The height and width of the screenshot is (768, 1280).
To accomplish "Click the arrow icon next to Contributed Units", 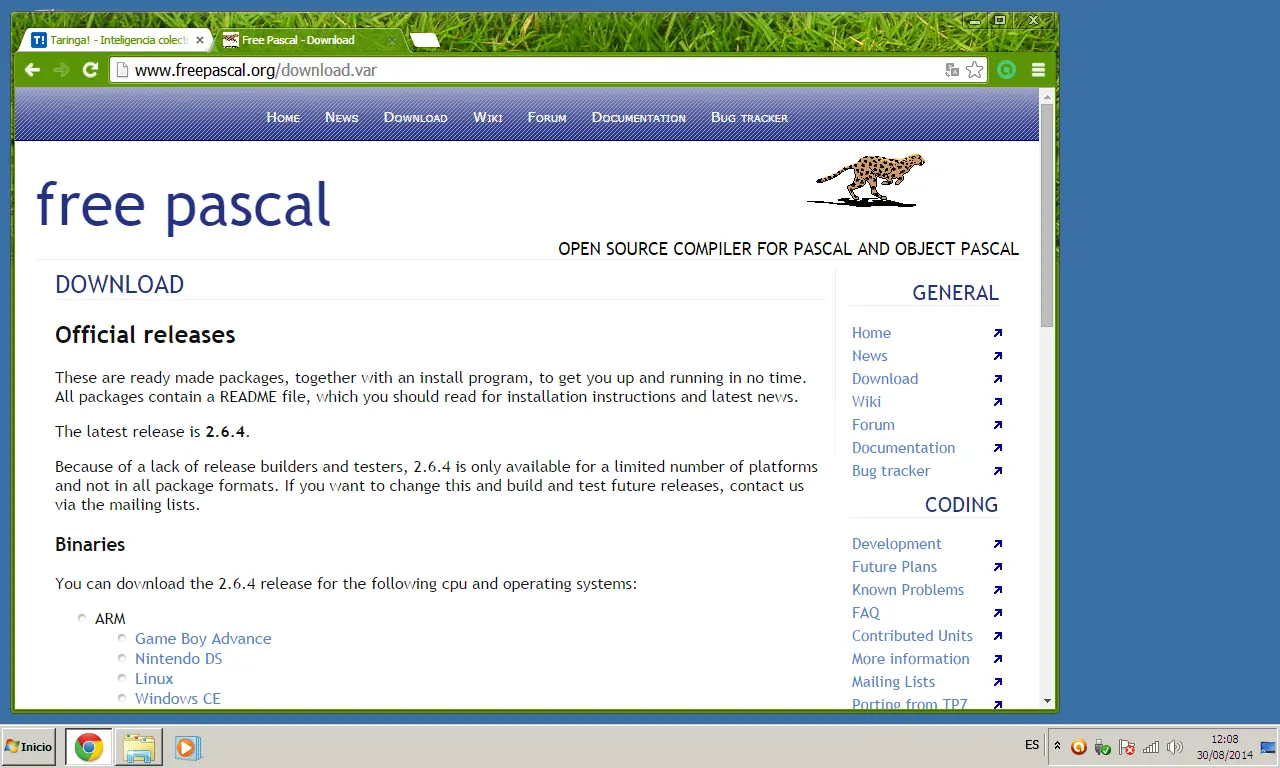I will (997, 636).
